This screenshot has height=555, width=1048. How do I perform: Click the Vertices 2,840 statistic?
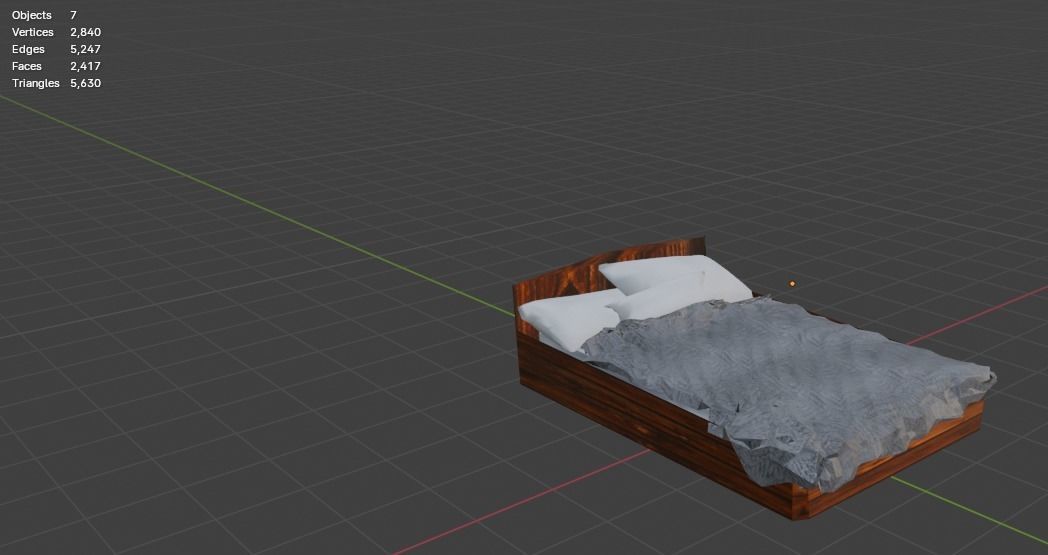click(56, 32)
